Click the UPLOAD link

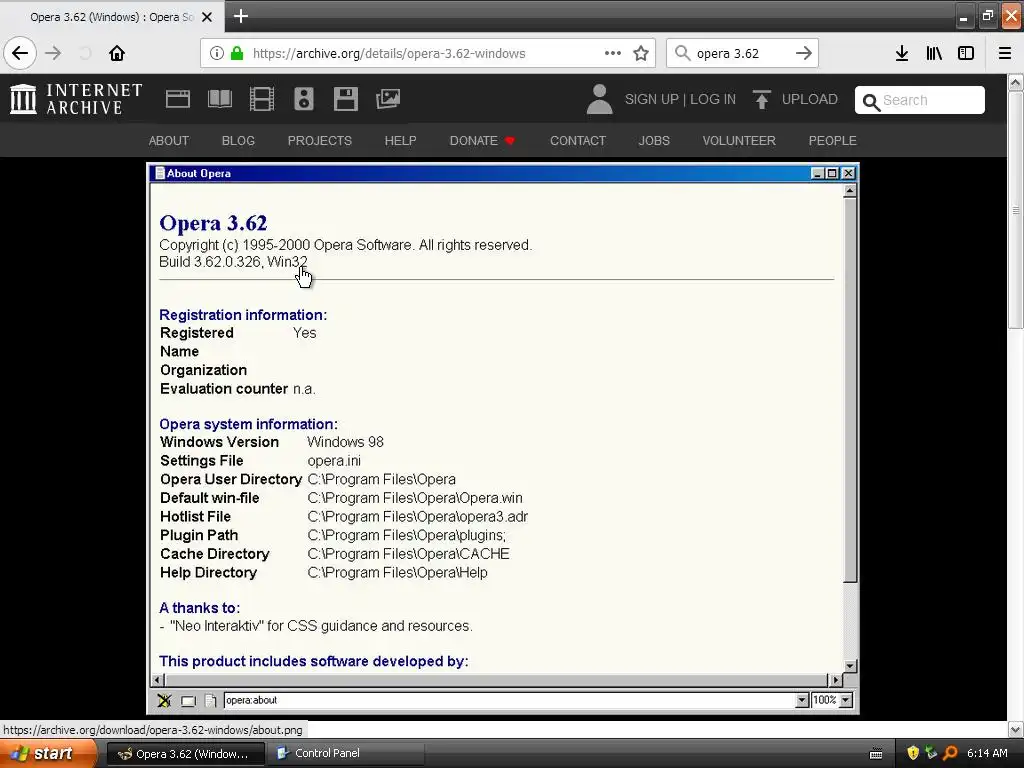pyautogui.click(x=810, y=99)
